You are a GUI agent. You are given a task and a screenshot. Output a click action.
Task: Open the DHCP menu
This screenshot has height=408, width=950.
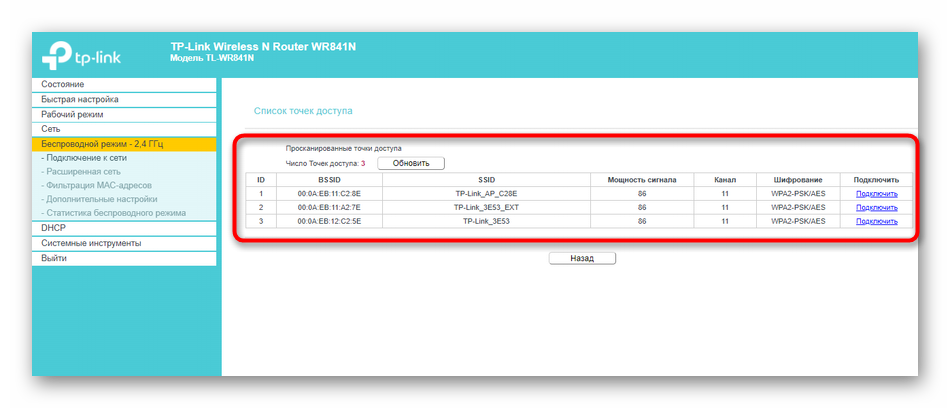[124, 229]
